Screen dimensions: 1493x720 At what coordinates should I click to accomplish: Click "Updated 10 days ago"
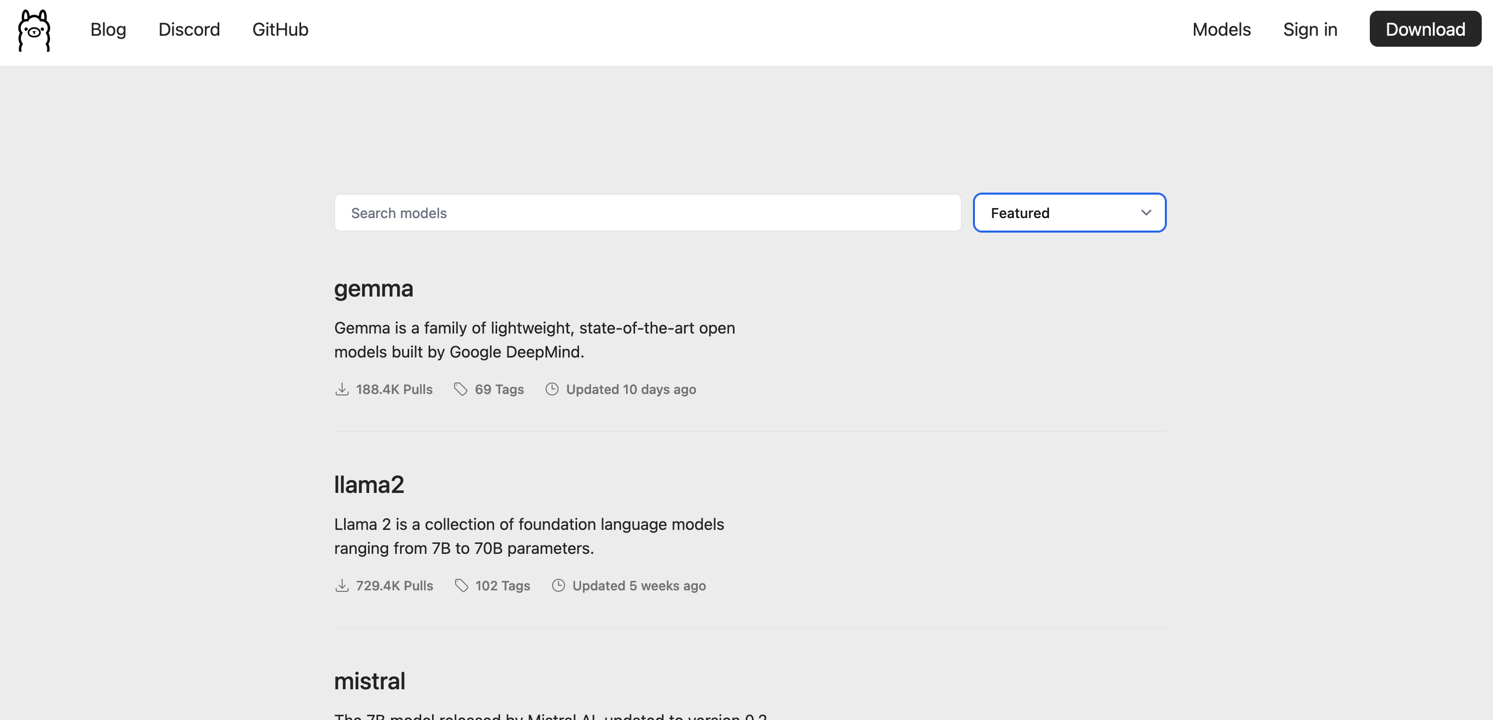click(631, 390)
